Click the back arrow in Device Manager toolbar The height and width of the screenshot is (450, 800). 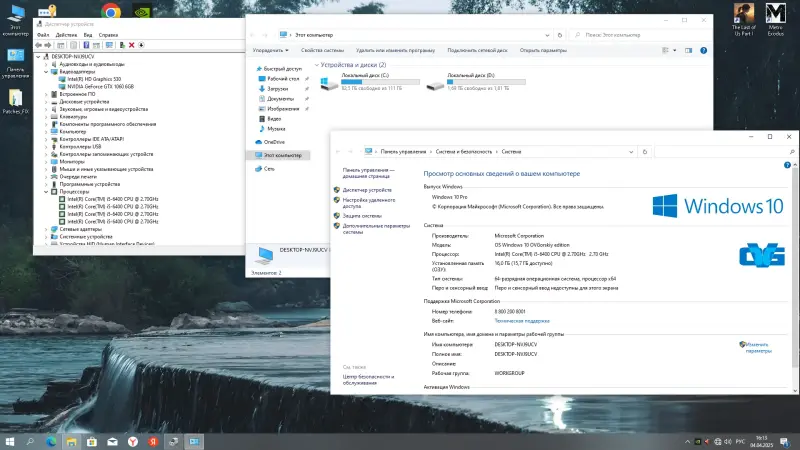38,45
